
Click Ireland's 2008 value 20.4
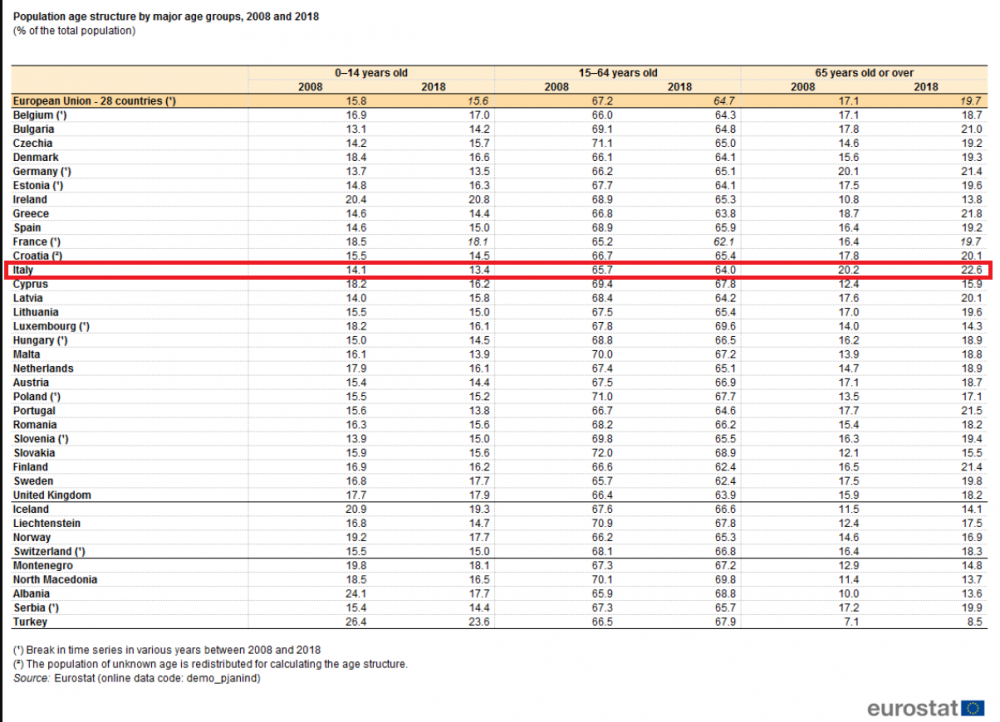356,200
